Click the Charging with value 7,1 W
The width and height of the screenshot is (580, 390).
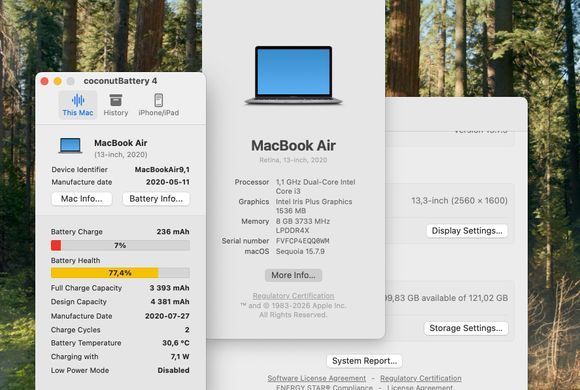(180, 357)
